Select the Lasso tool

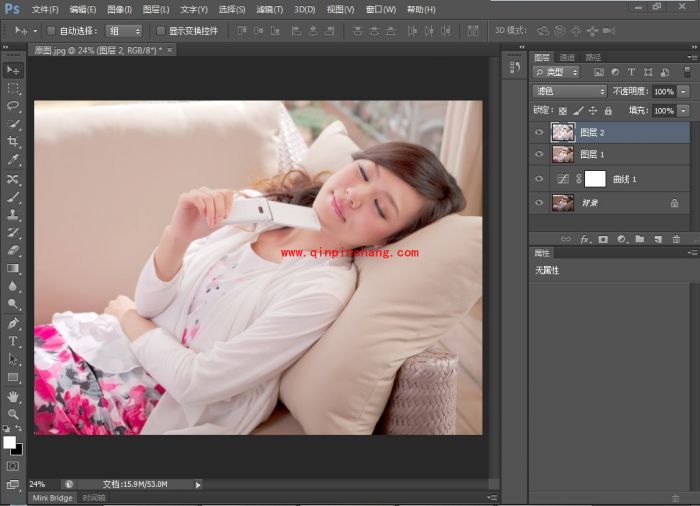[13, 106]
